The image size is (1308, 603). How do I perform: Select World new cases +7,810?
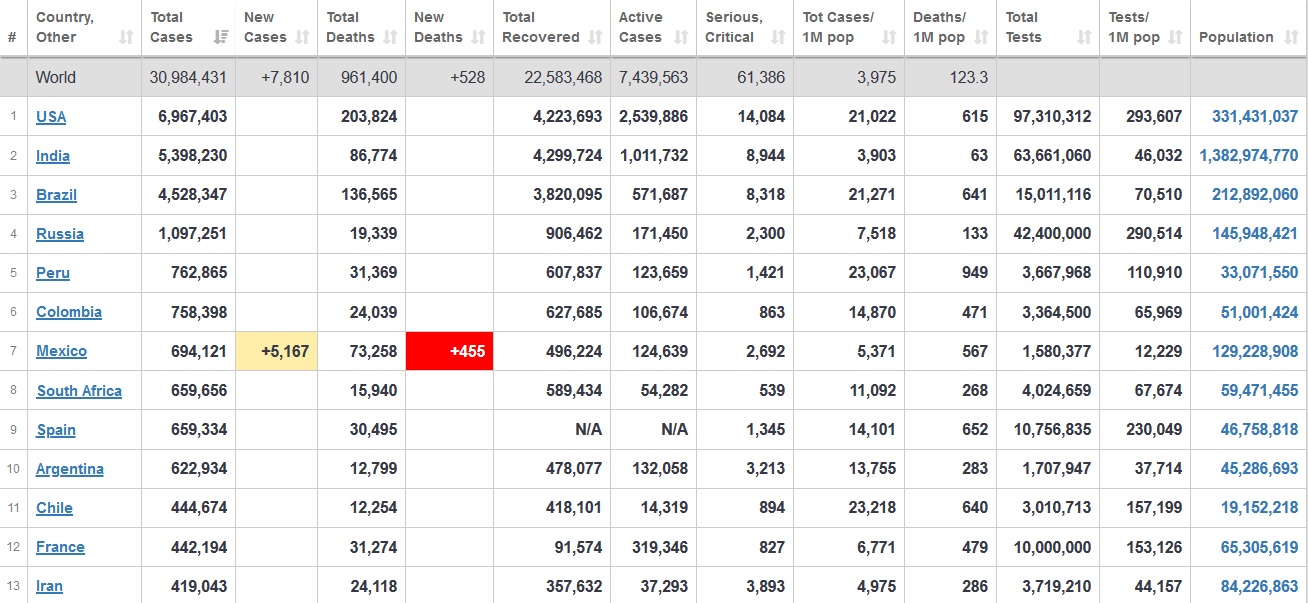point(285,77)
